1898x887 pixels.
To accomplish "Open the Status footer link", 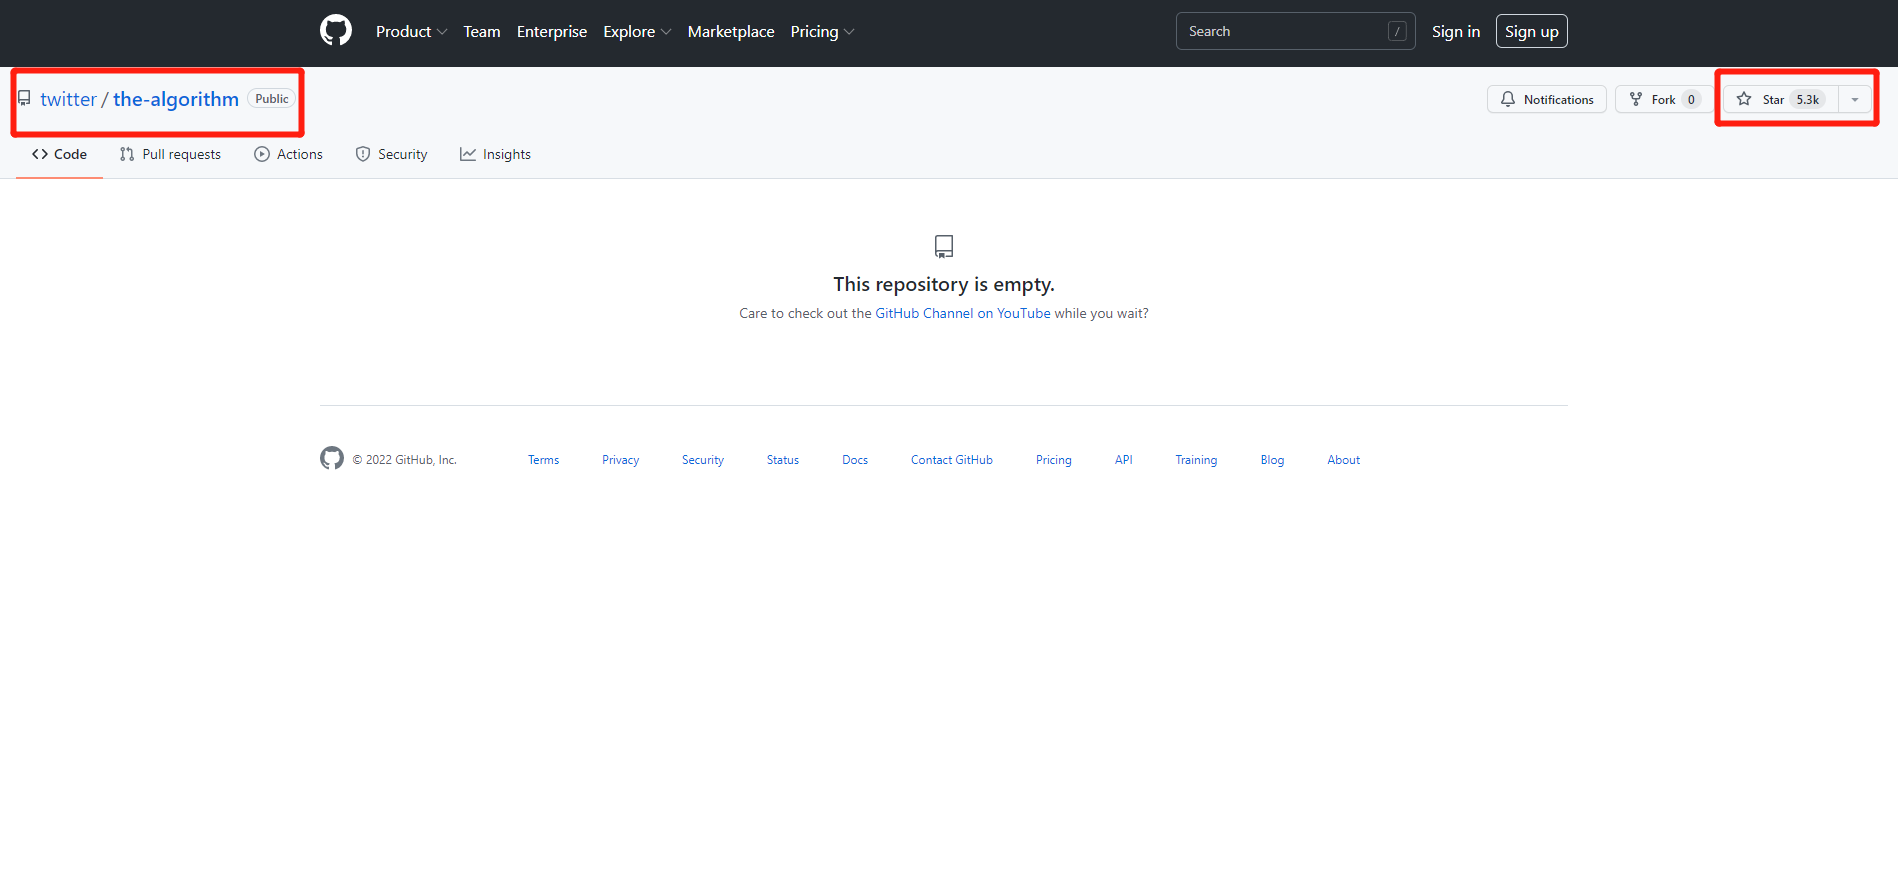I will [x=783, y=460].
